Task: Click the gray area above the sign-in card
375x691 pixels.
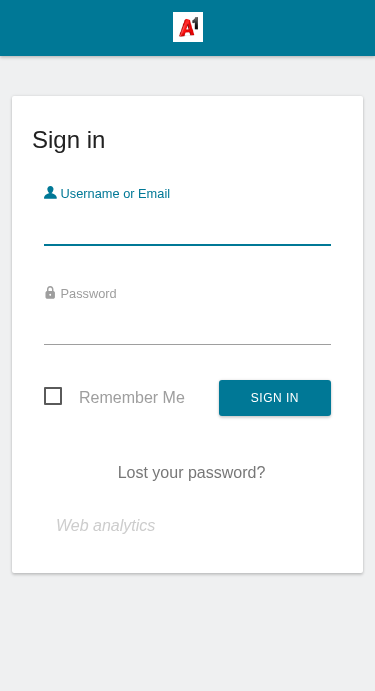Action: coord(187,76)
